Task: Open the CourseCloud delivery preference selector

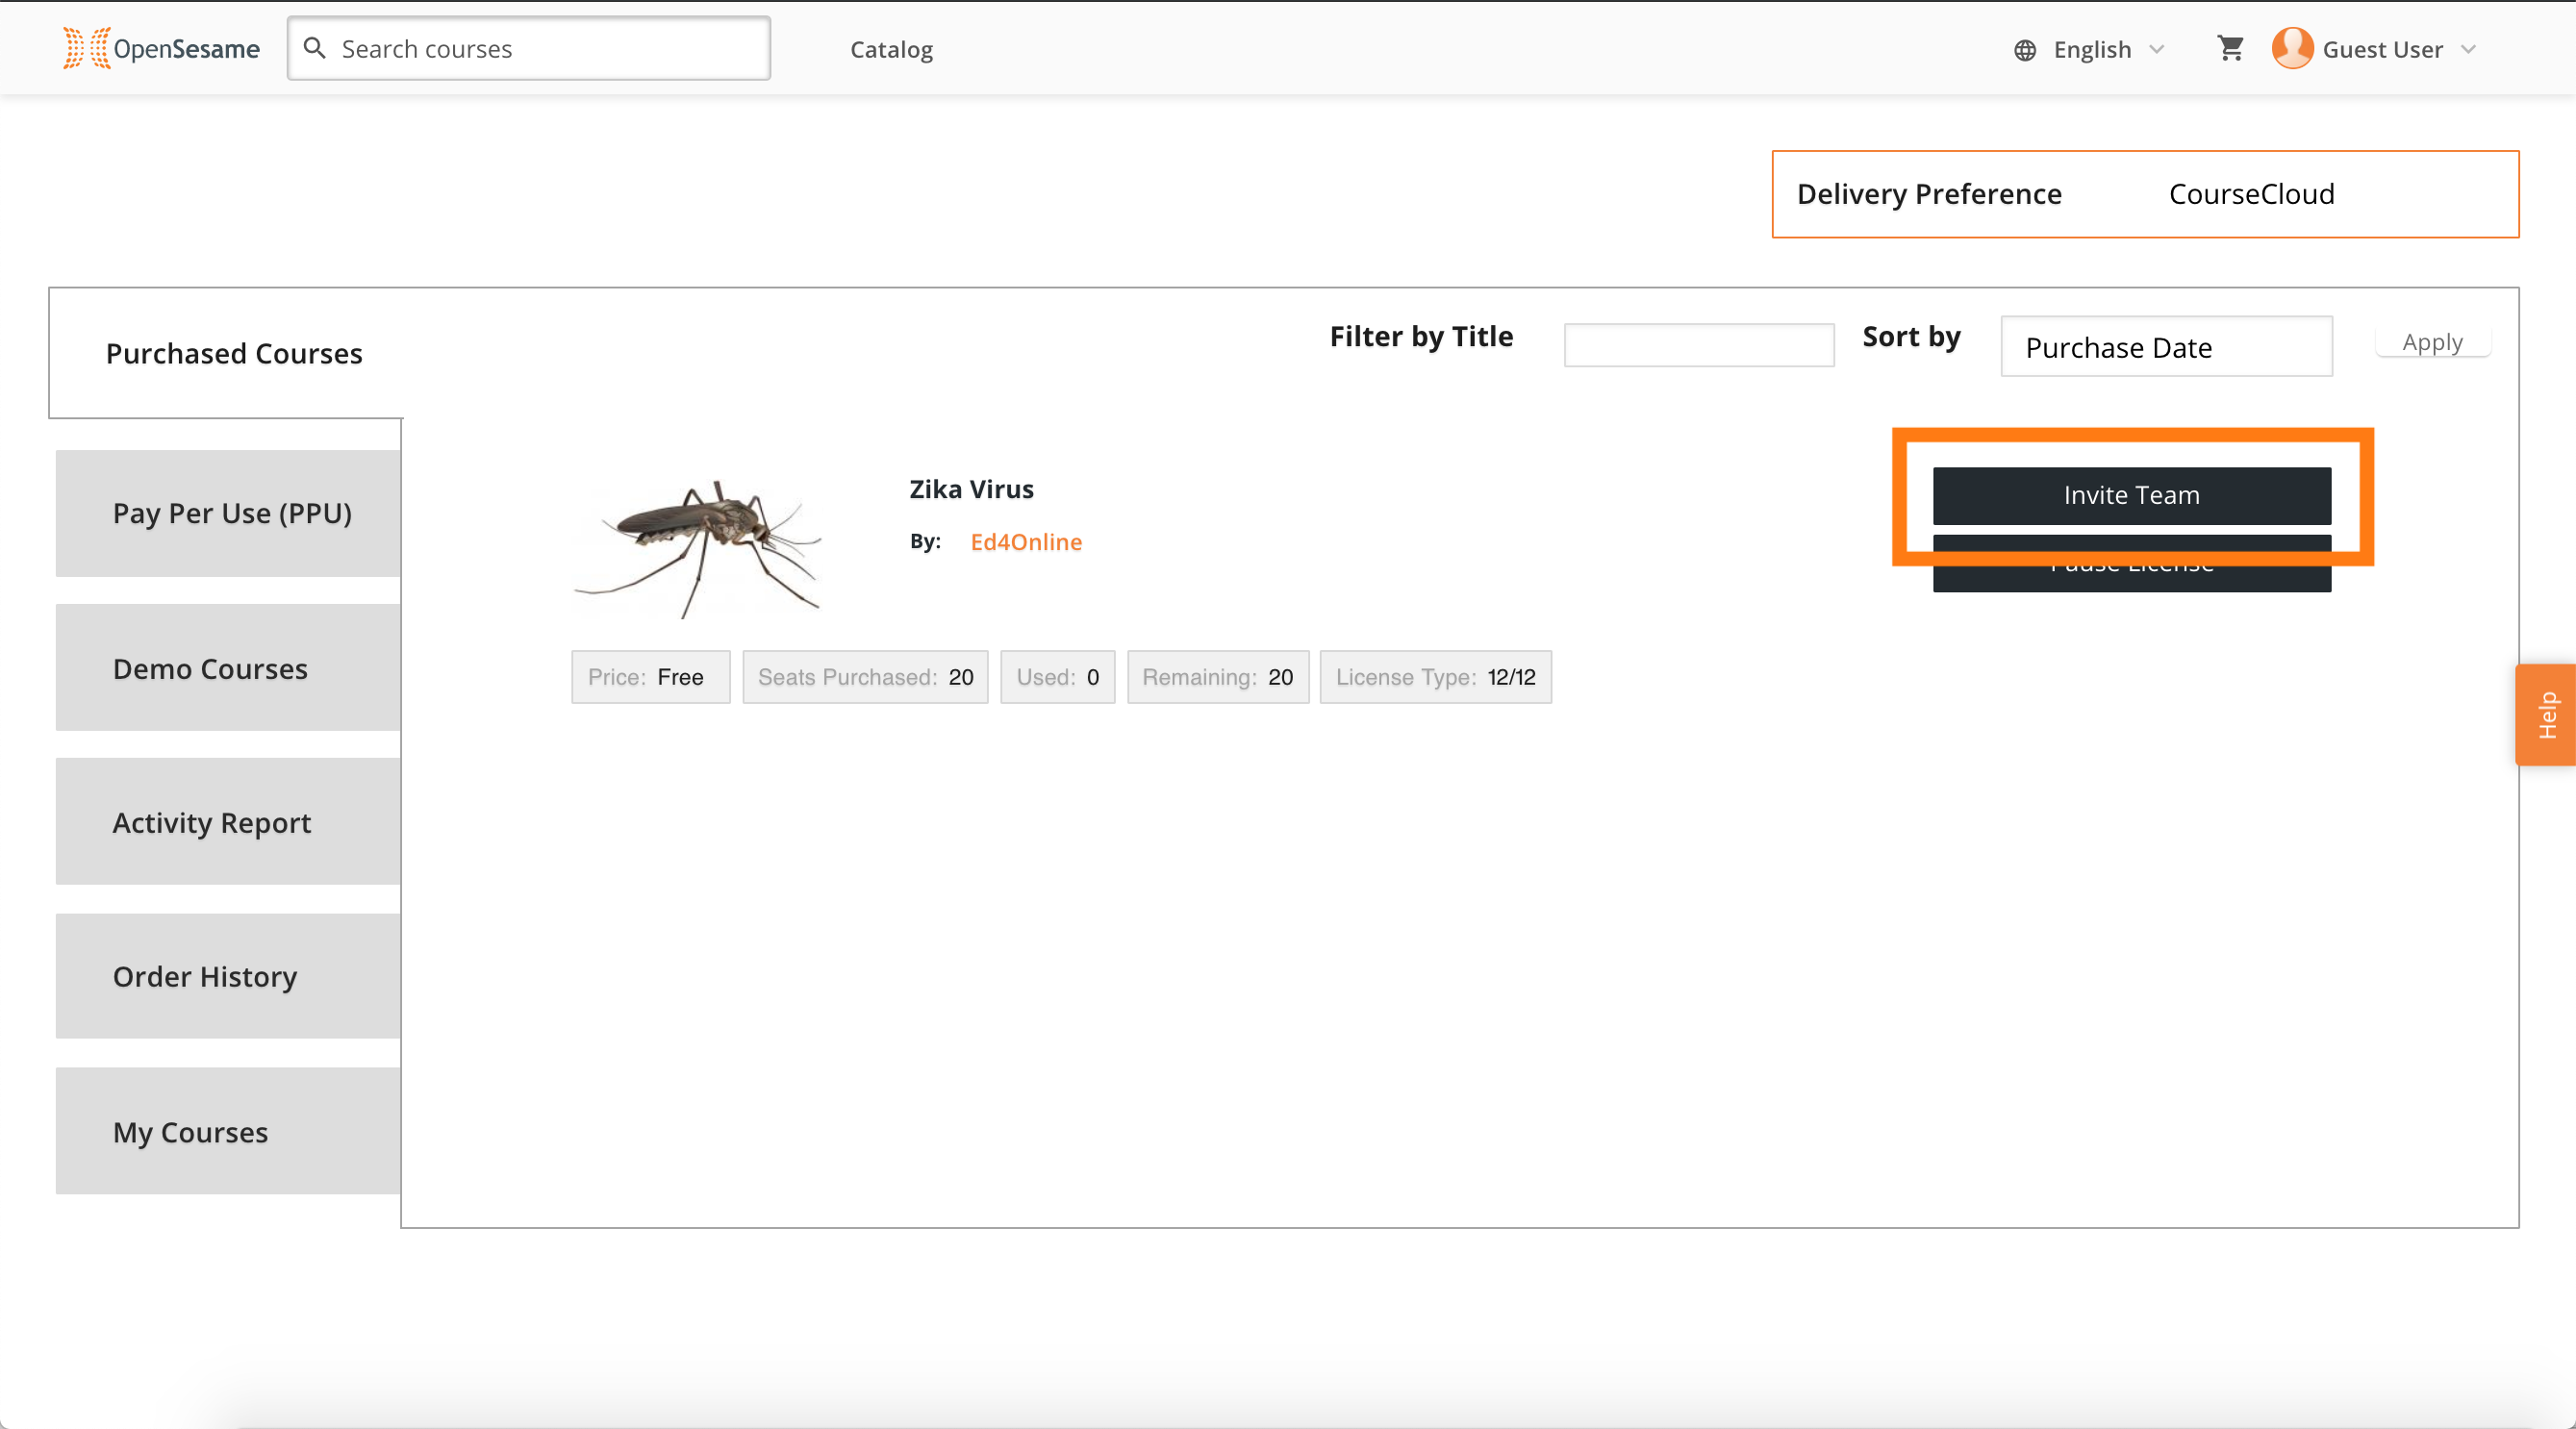Action: point(2251,194)
